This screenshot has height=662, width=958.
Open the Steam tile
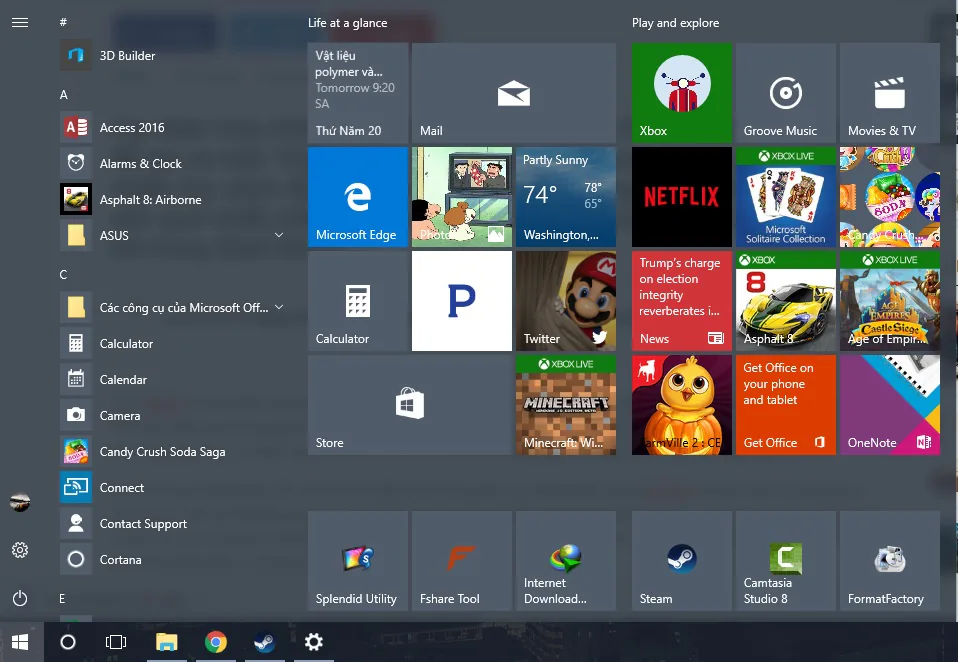(x=682, y=561)
